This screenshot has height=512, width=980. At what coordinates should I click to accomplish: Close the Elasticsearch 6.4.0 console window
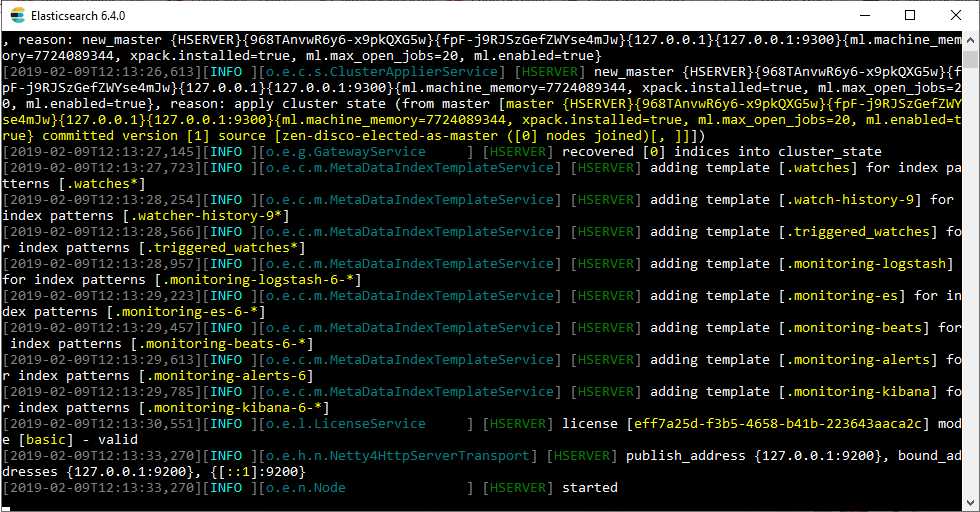tap(956, 15)
